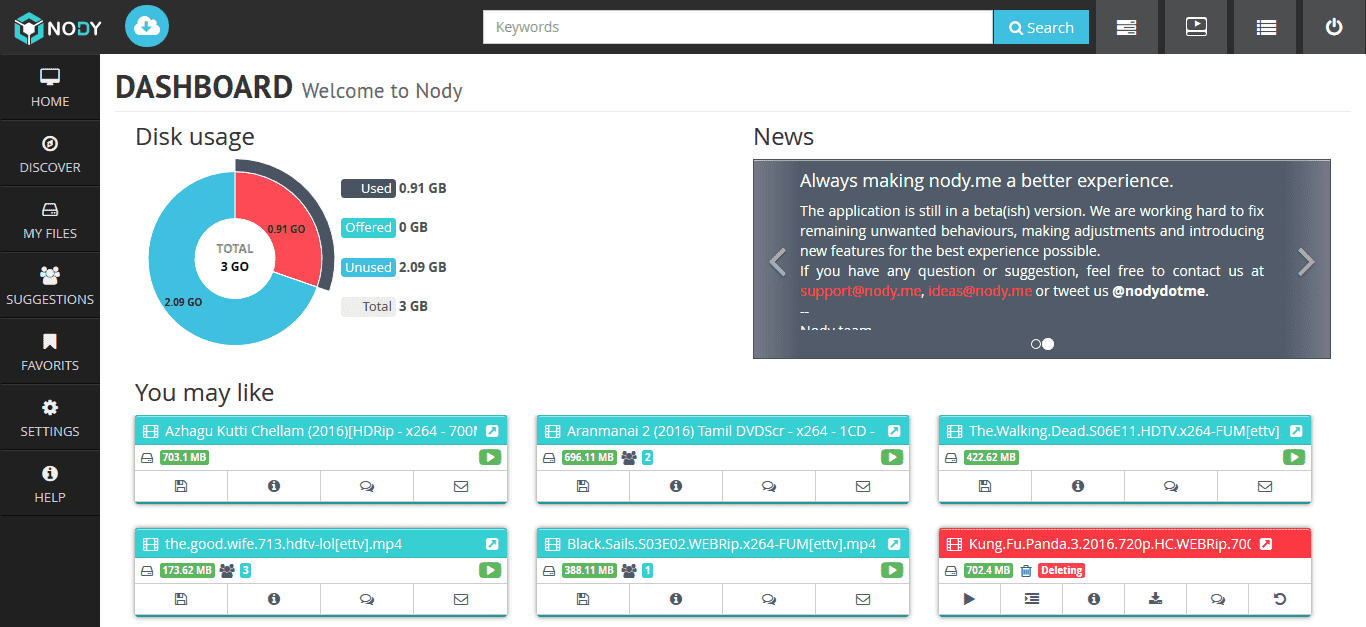
Task: Click the server storage icon in top bar
Action: (x=1127, y=27)
